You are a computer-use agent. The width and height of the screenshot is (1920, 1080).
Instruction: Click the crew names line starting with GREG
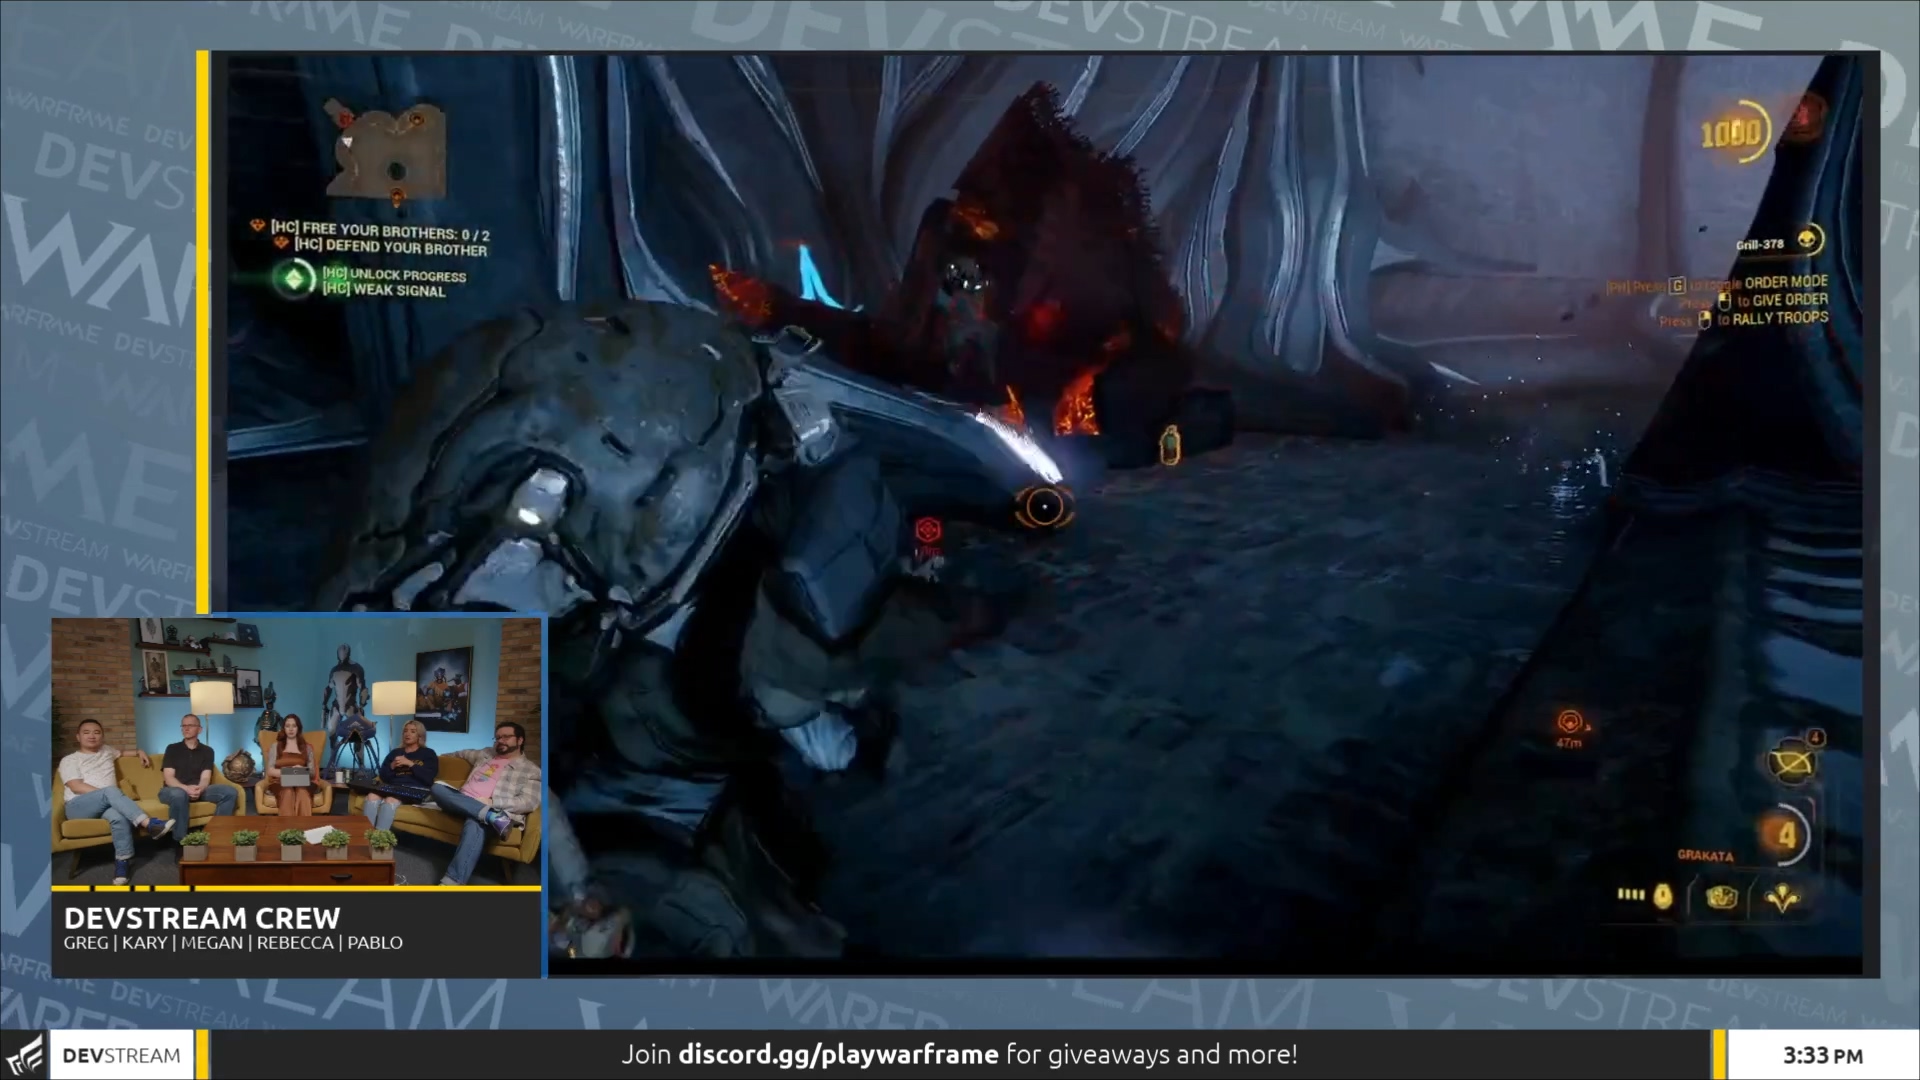[x=233, y=943]
